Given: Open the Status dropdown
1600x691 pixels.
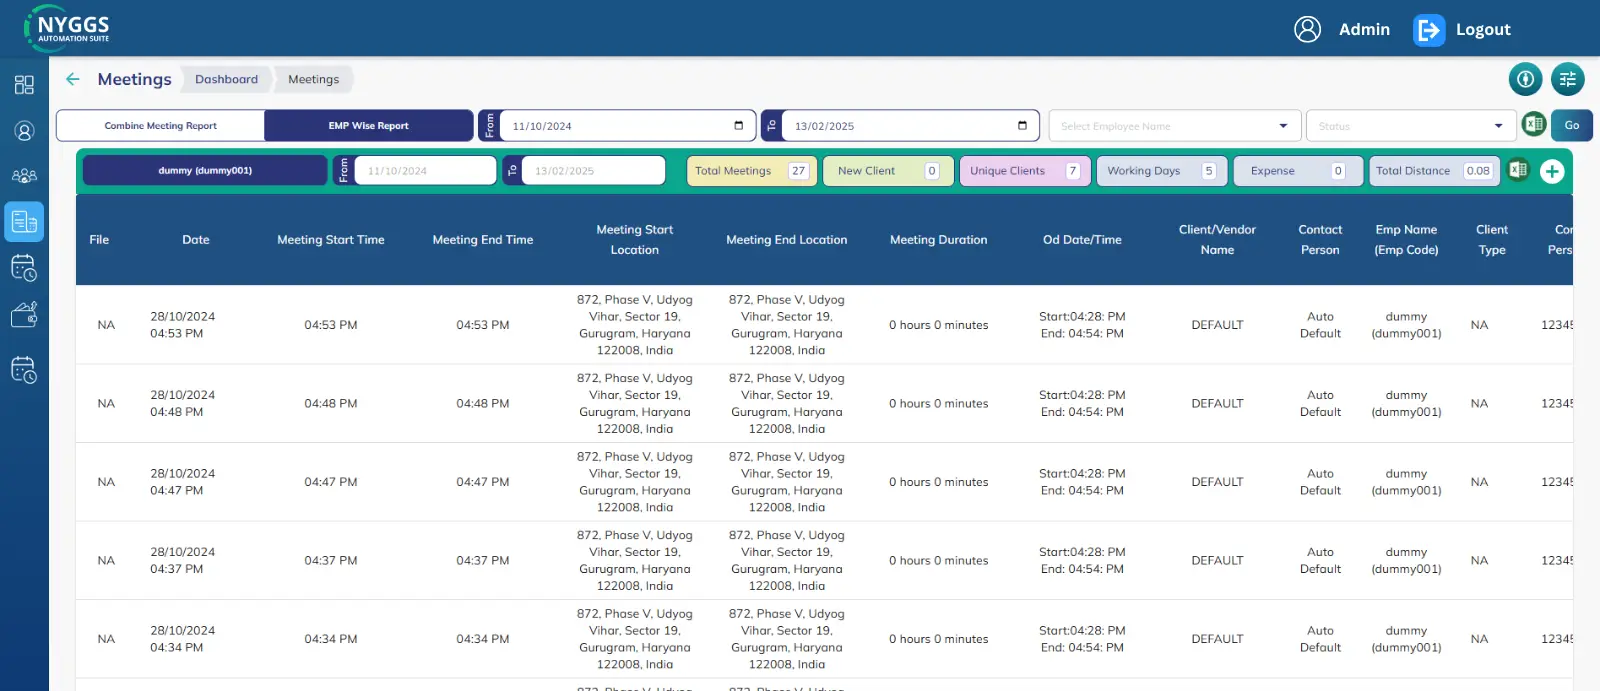Looking at the screenshot, I should (x=1410, y=126).
